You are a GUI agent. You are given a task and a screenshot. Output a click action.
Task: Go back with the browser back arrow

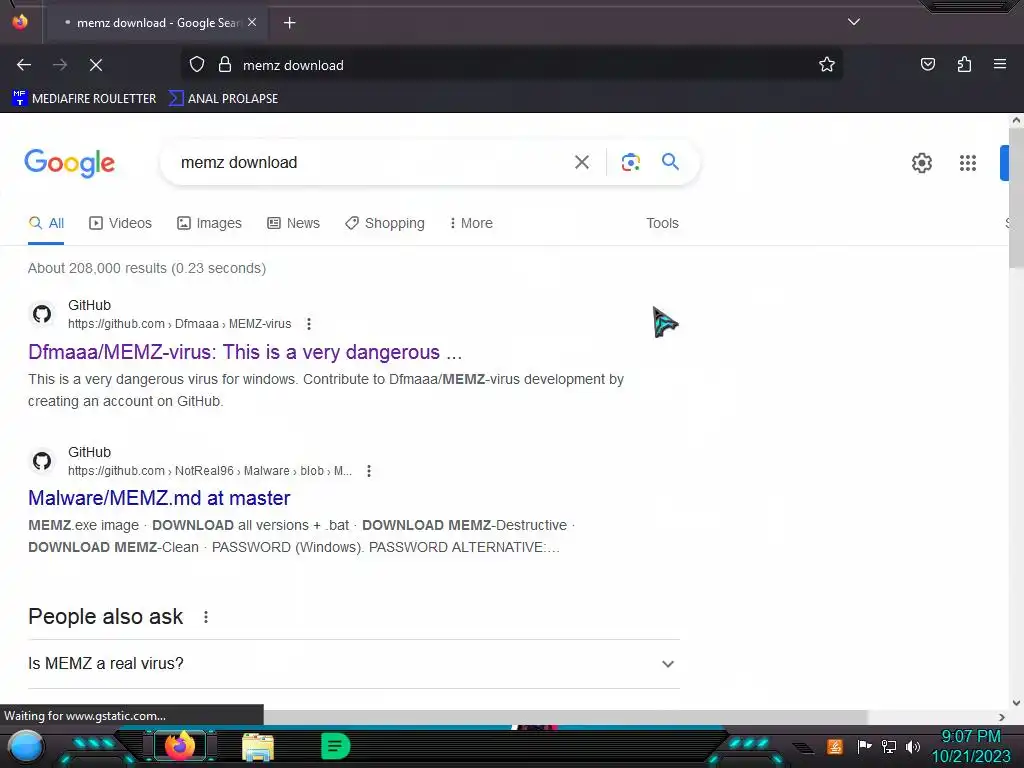point(24,65)
